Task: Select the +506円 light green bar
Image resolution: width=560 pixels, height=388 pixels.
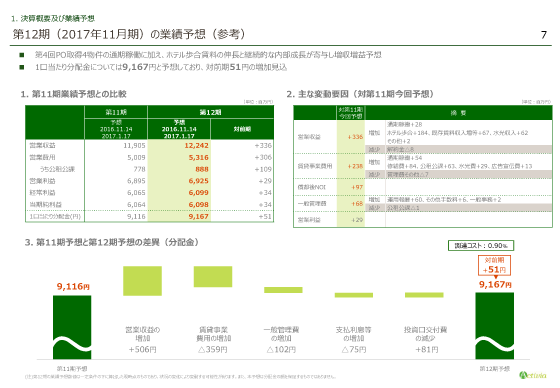Action: [x=142, y=281]
